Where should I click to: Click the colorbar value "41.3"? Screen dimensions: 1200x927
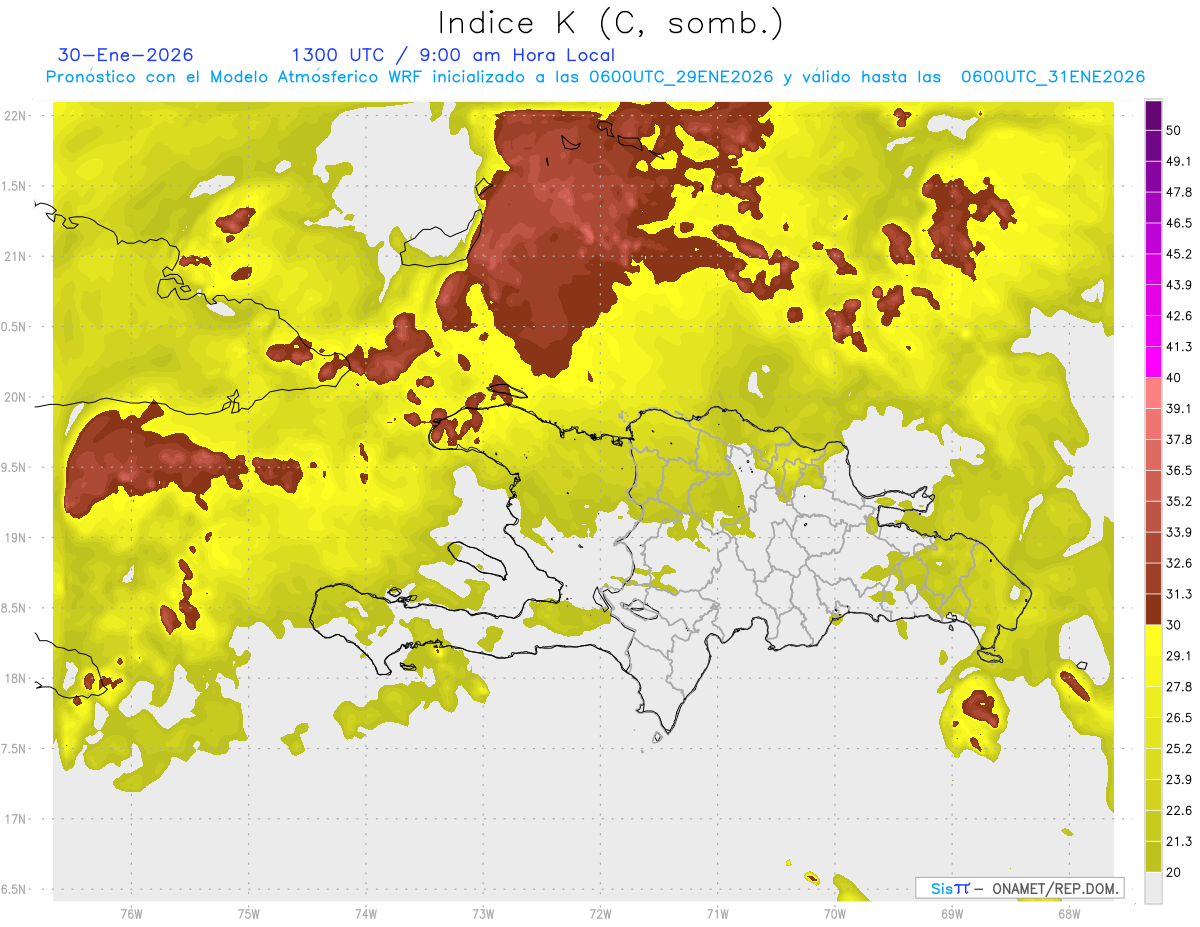click(x=1179, y=347)
